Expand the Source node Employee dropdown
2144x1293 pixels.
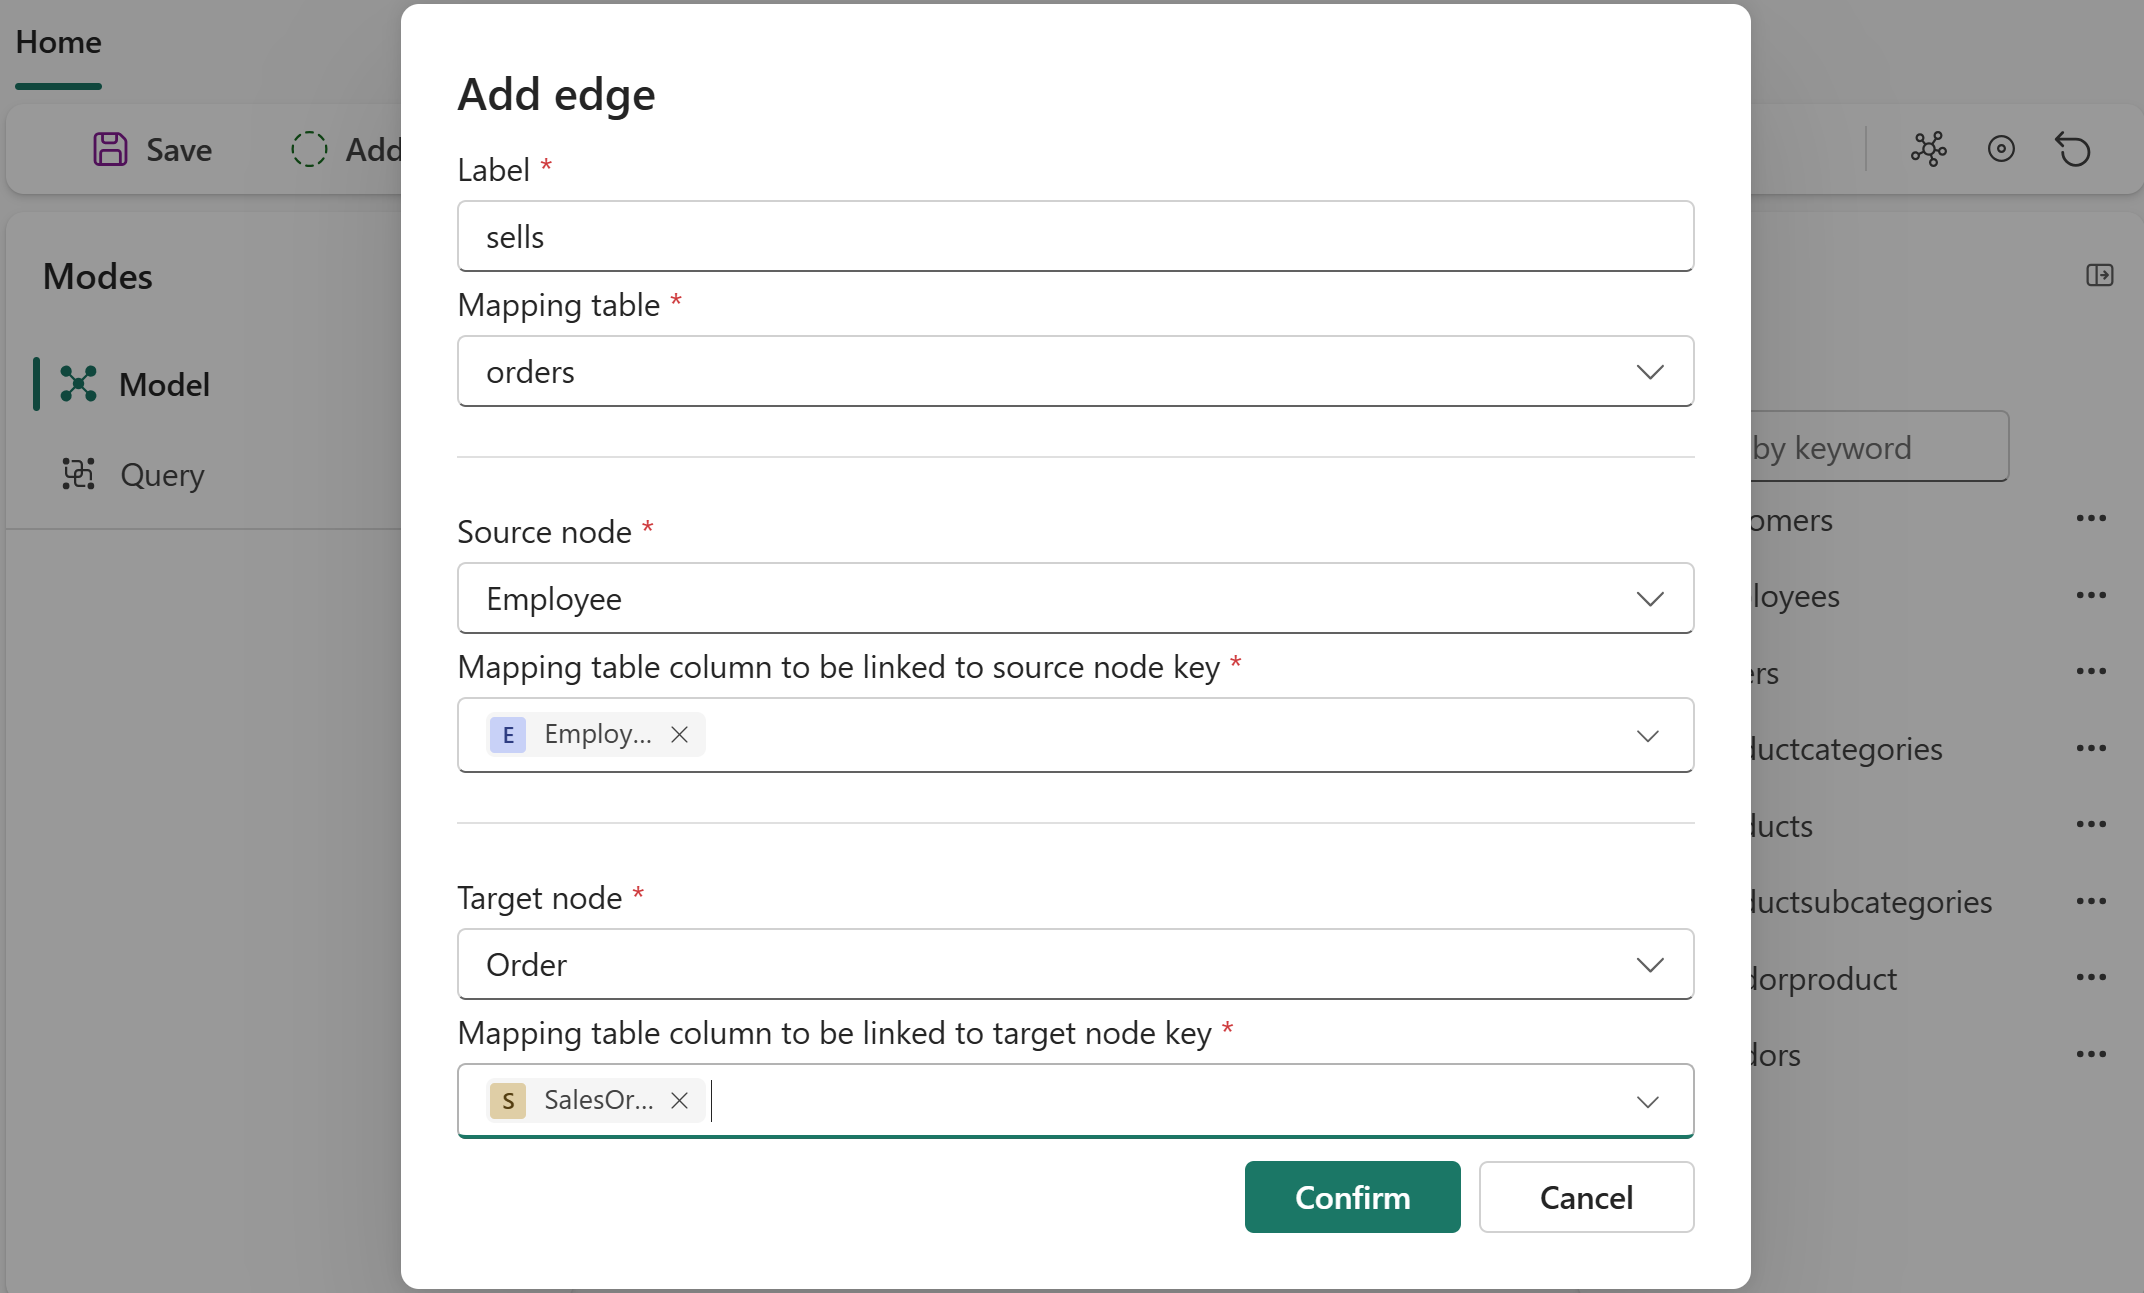[1649, 599]
